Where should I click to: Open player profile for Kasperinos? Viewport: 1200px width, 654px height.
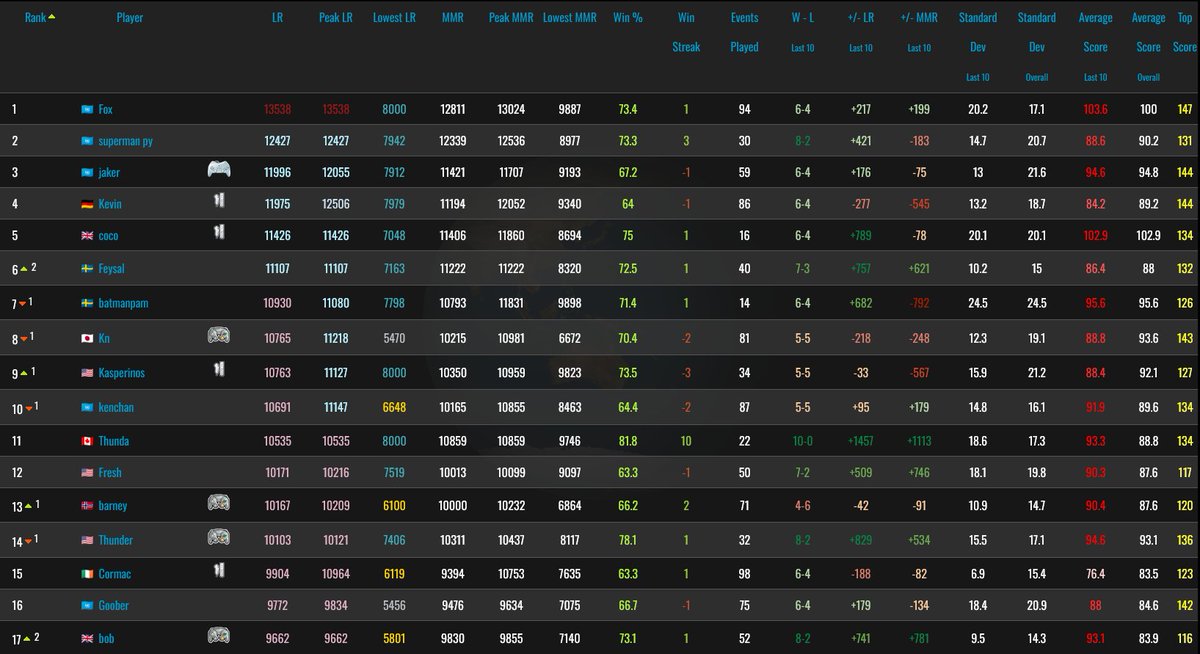point(121,373)
